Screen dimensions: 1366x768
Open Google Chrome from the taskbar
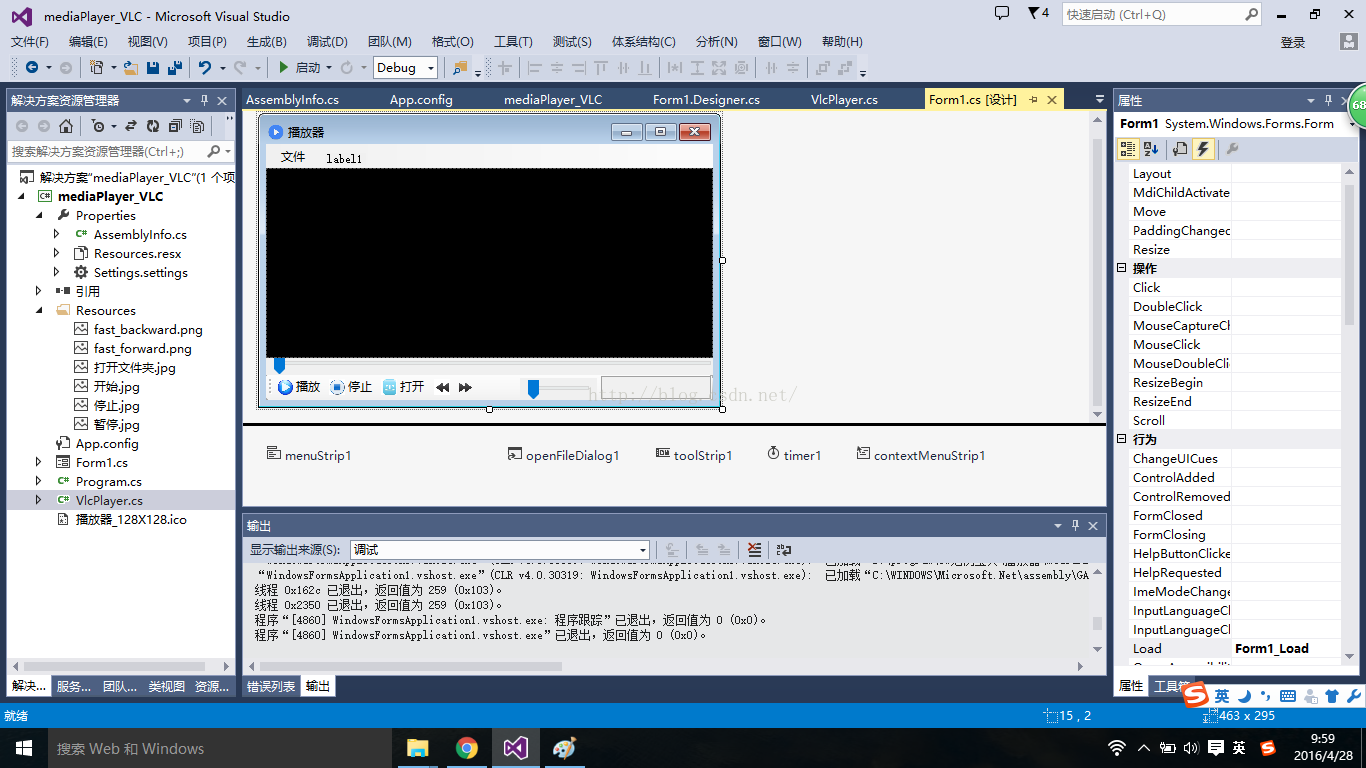(x=467, y=748)
